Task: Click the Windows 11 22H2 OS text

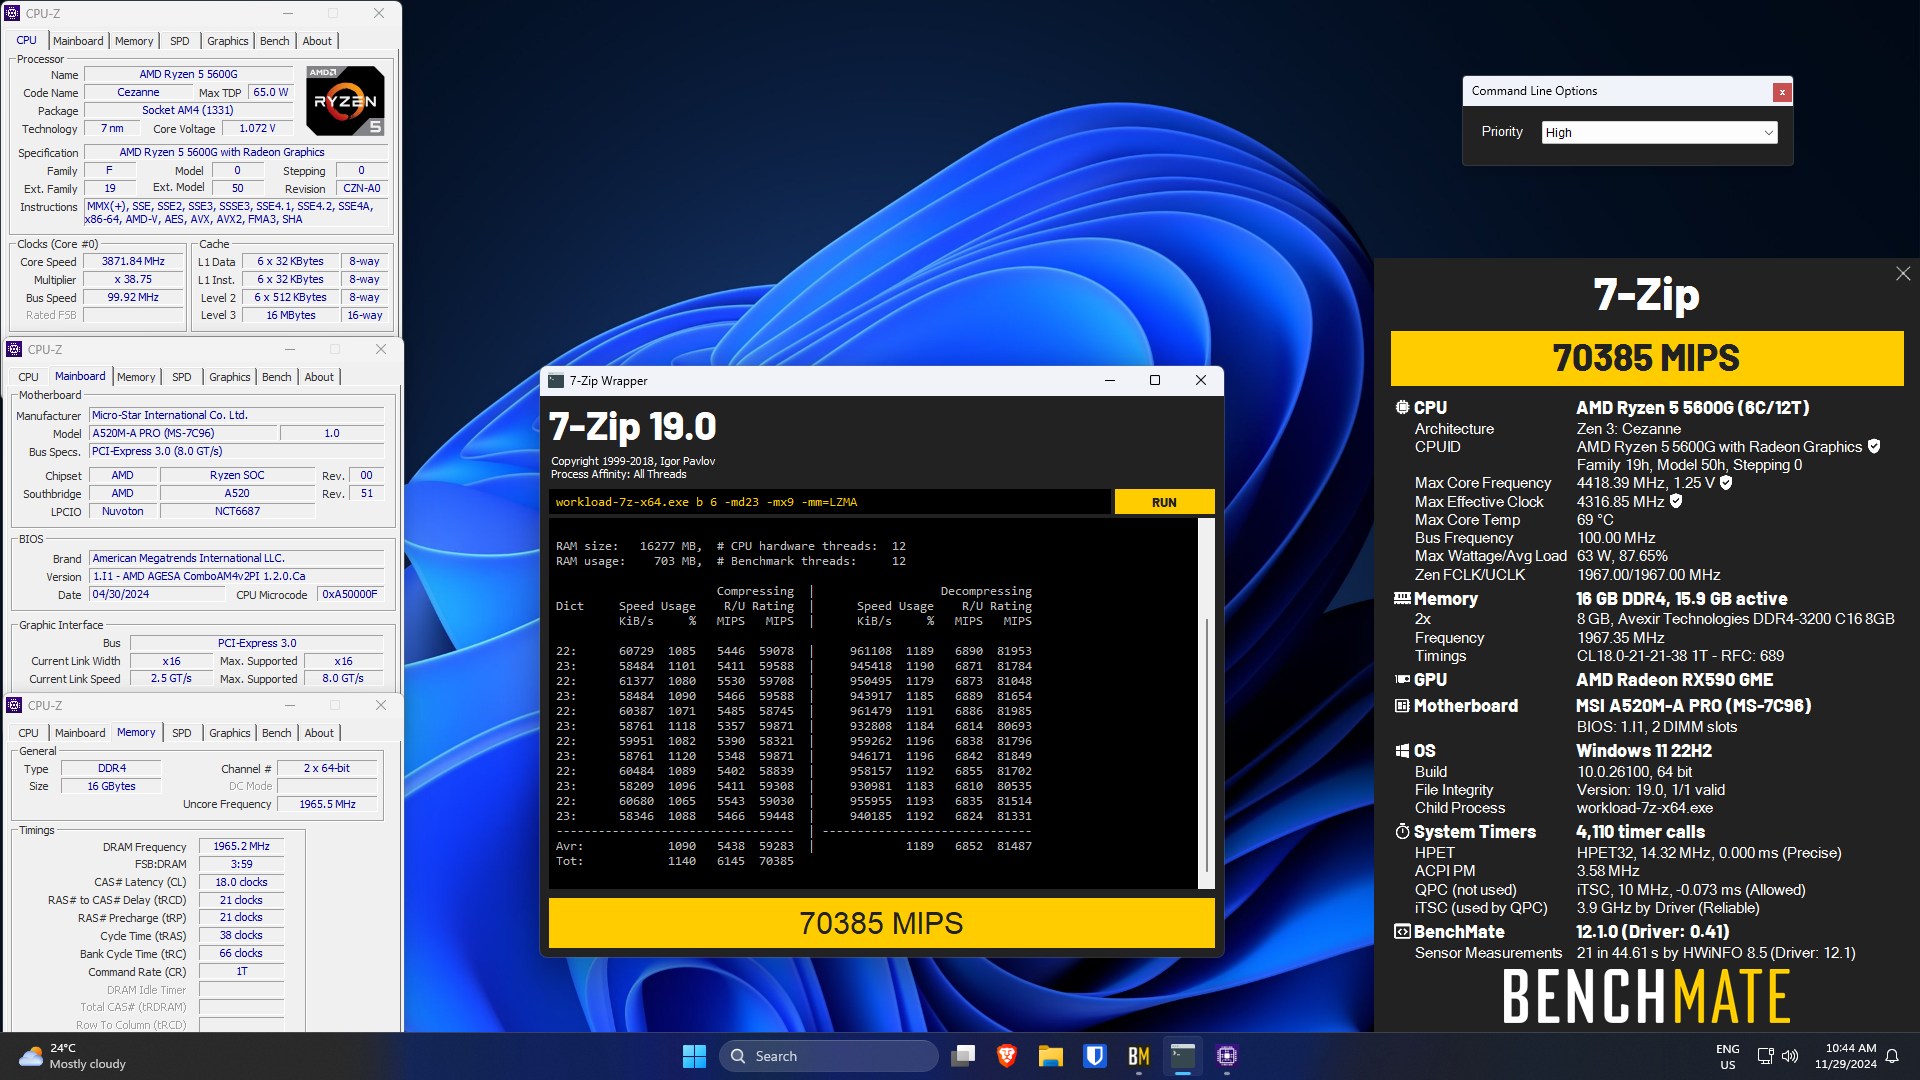Action: [x=1643, y=751]
